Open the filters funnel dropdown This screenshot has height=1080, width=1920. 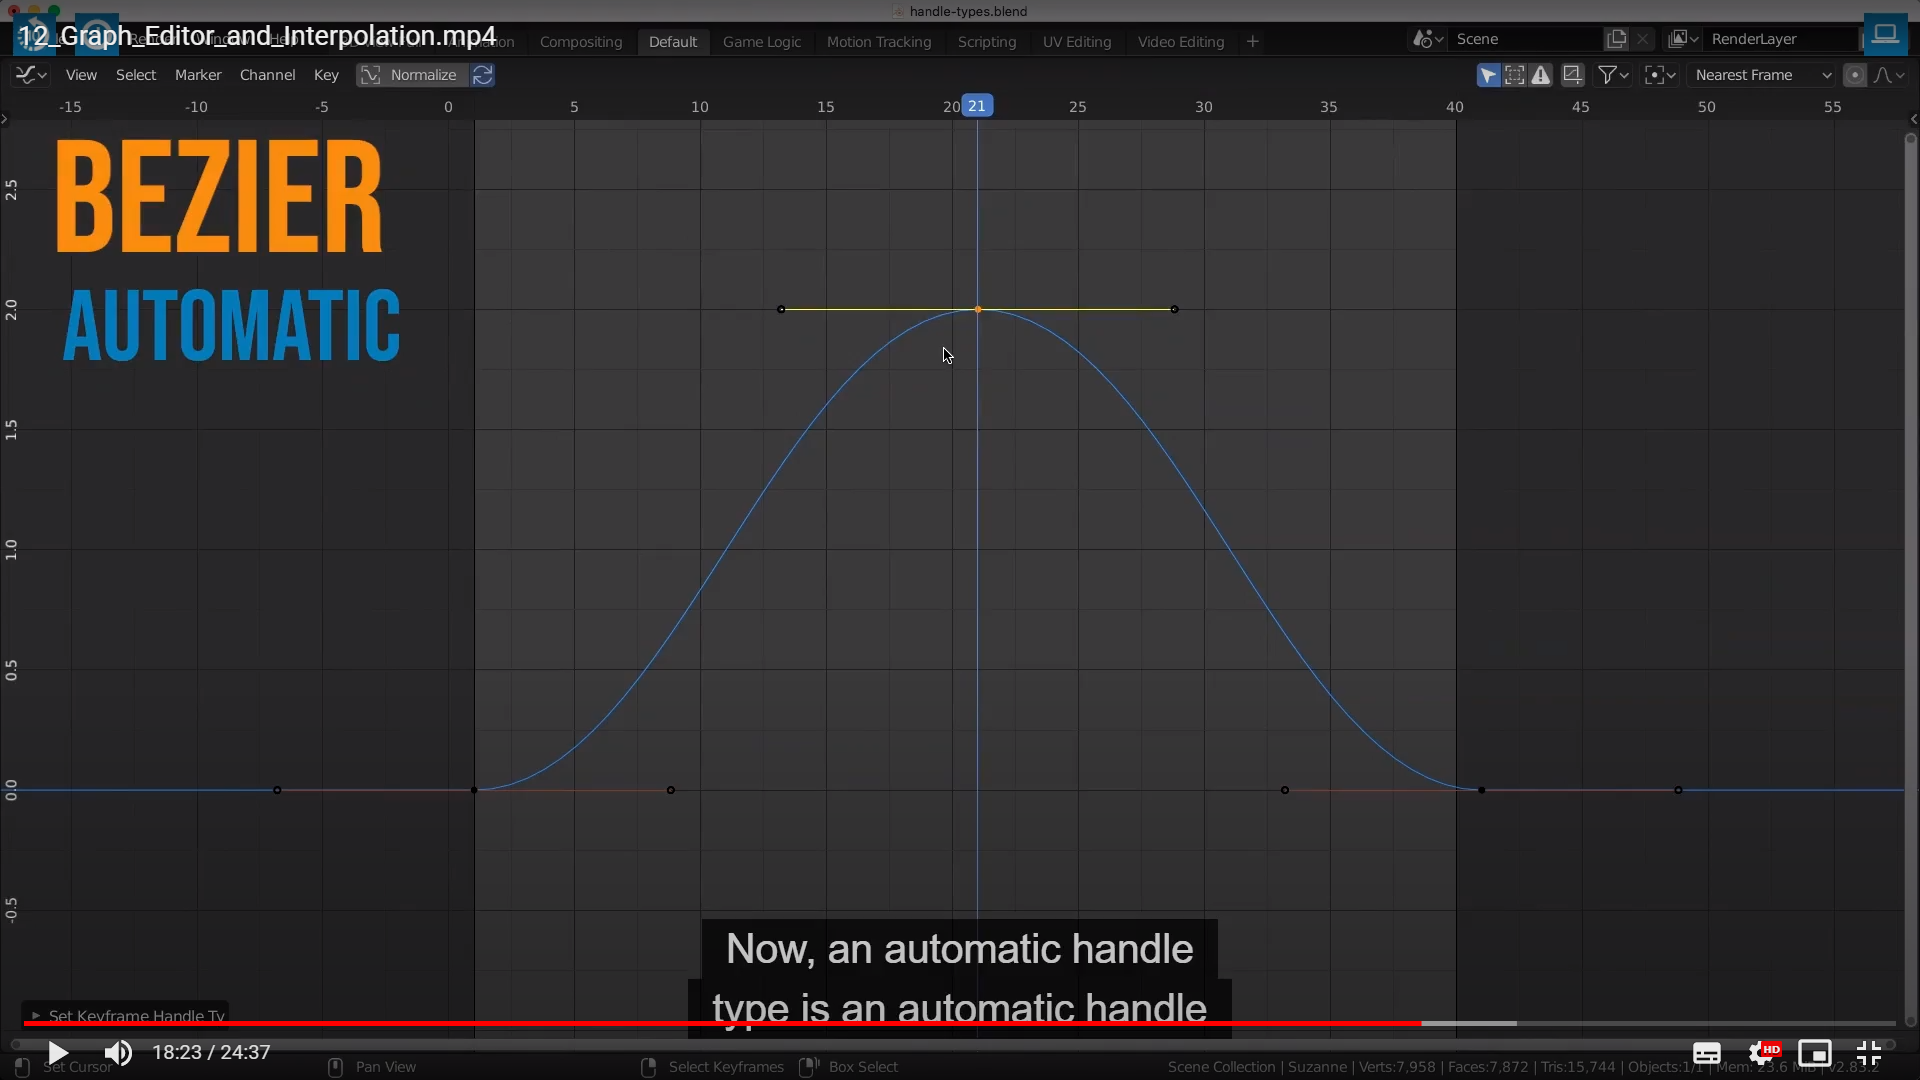[1613, 75]
